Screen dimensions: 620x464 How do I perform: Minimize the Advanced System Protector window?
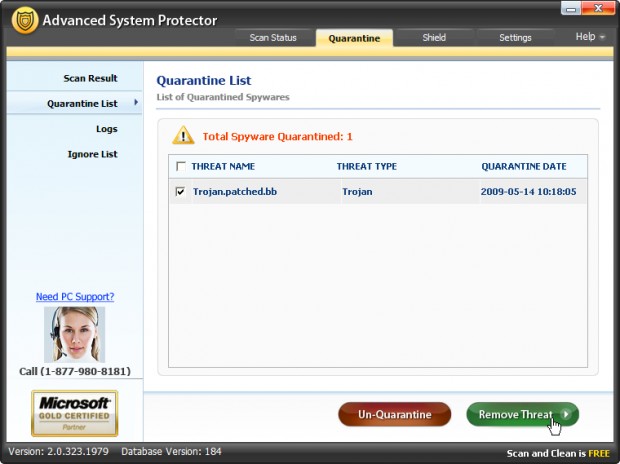(571, 8)
